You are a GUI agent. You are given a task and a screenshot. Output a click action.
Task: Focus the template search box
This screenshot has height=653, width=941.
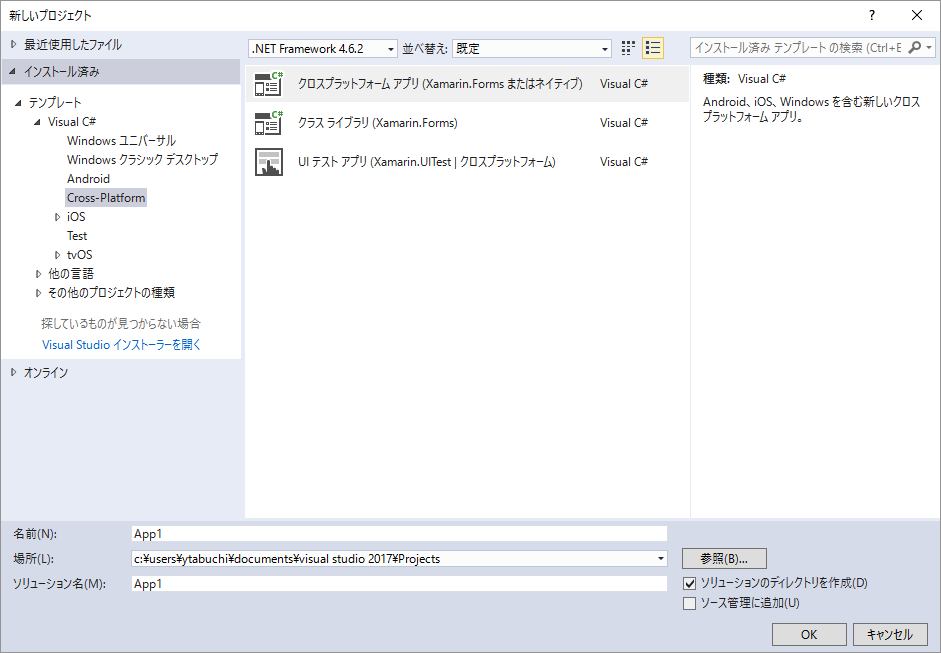tap(798, 47)
